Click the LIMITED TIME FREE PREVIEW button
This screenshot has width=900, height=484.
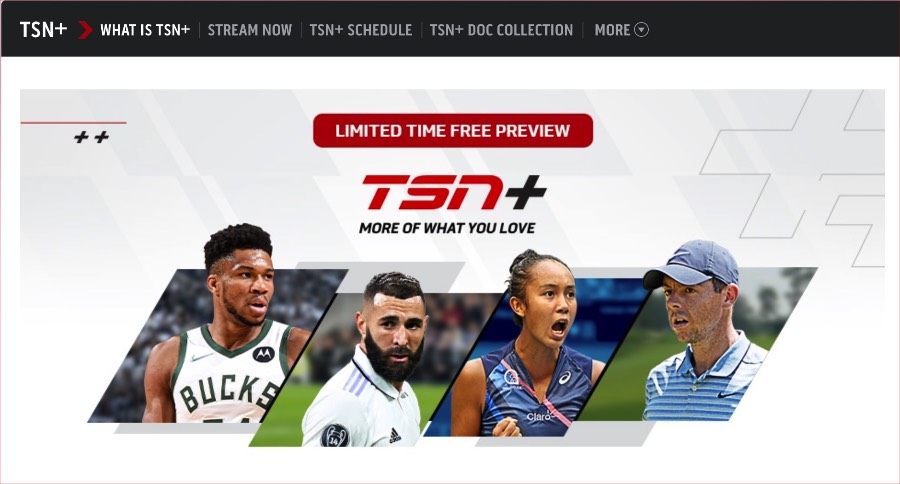(x=453, y=130)
